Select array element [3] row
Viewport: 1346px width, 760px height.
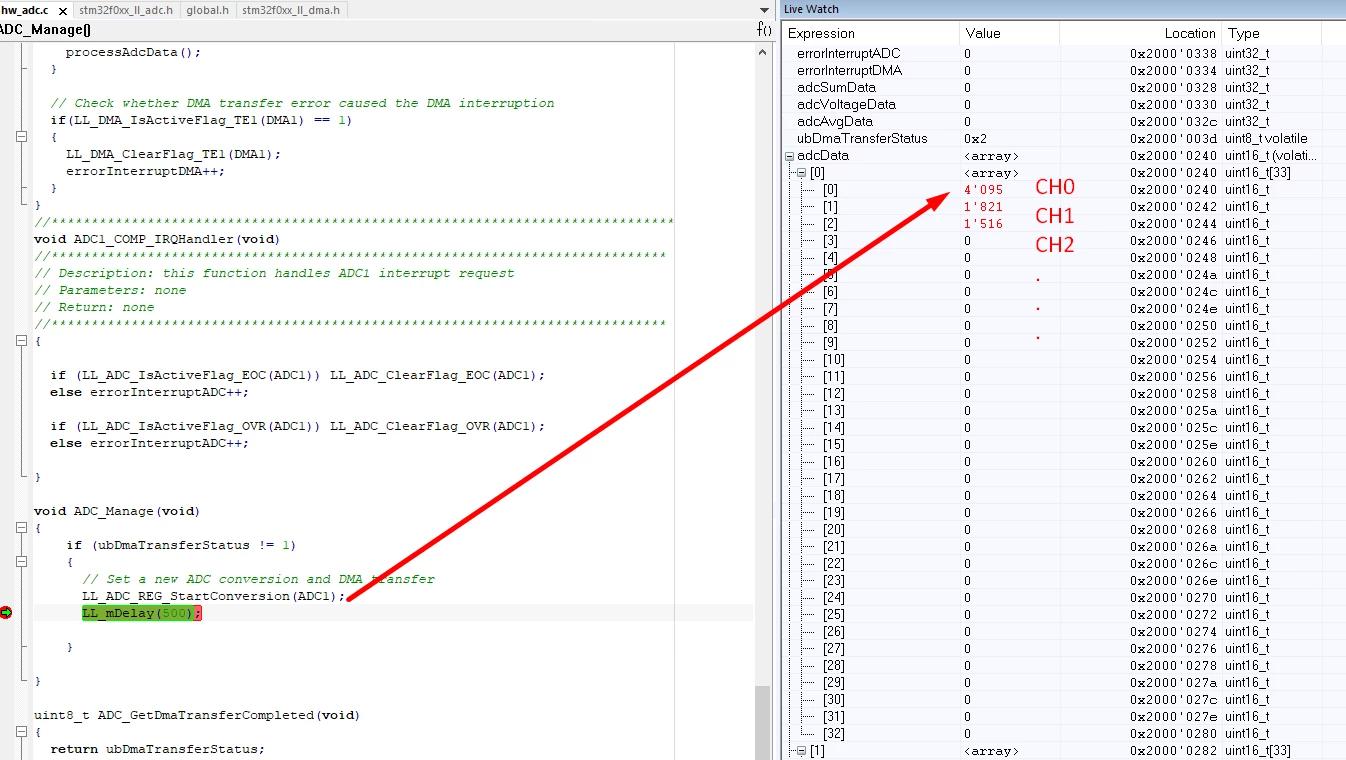[1064, 241]
